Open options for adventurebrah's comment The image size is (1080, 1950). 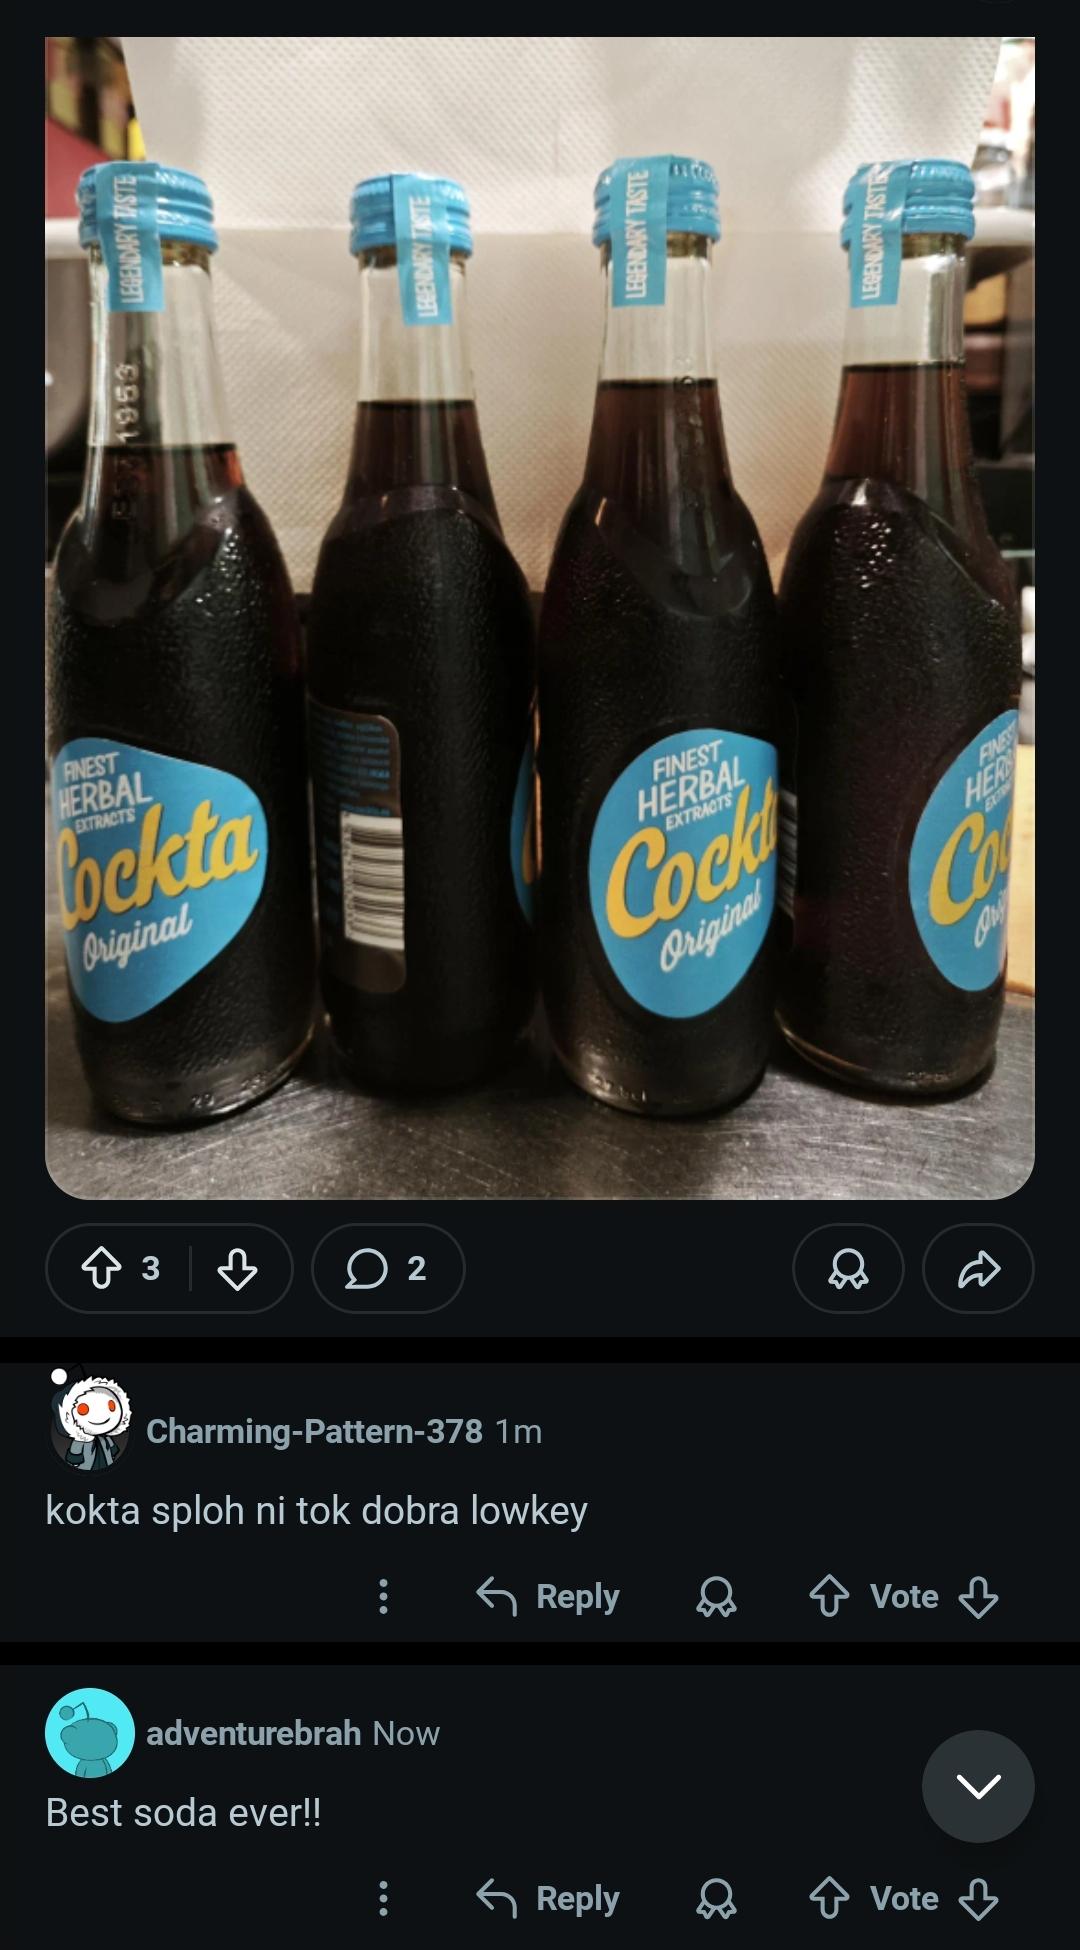point(383,1899)
